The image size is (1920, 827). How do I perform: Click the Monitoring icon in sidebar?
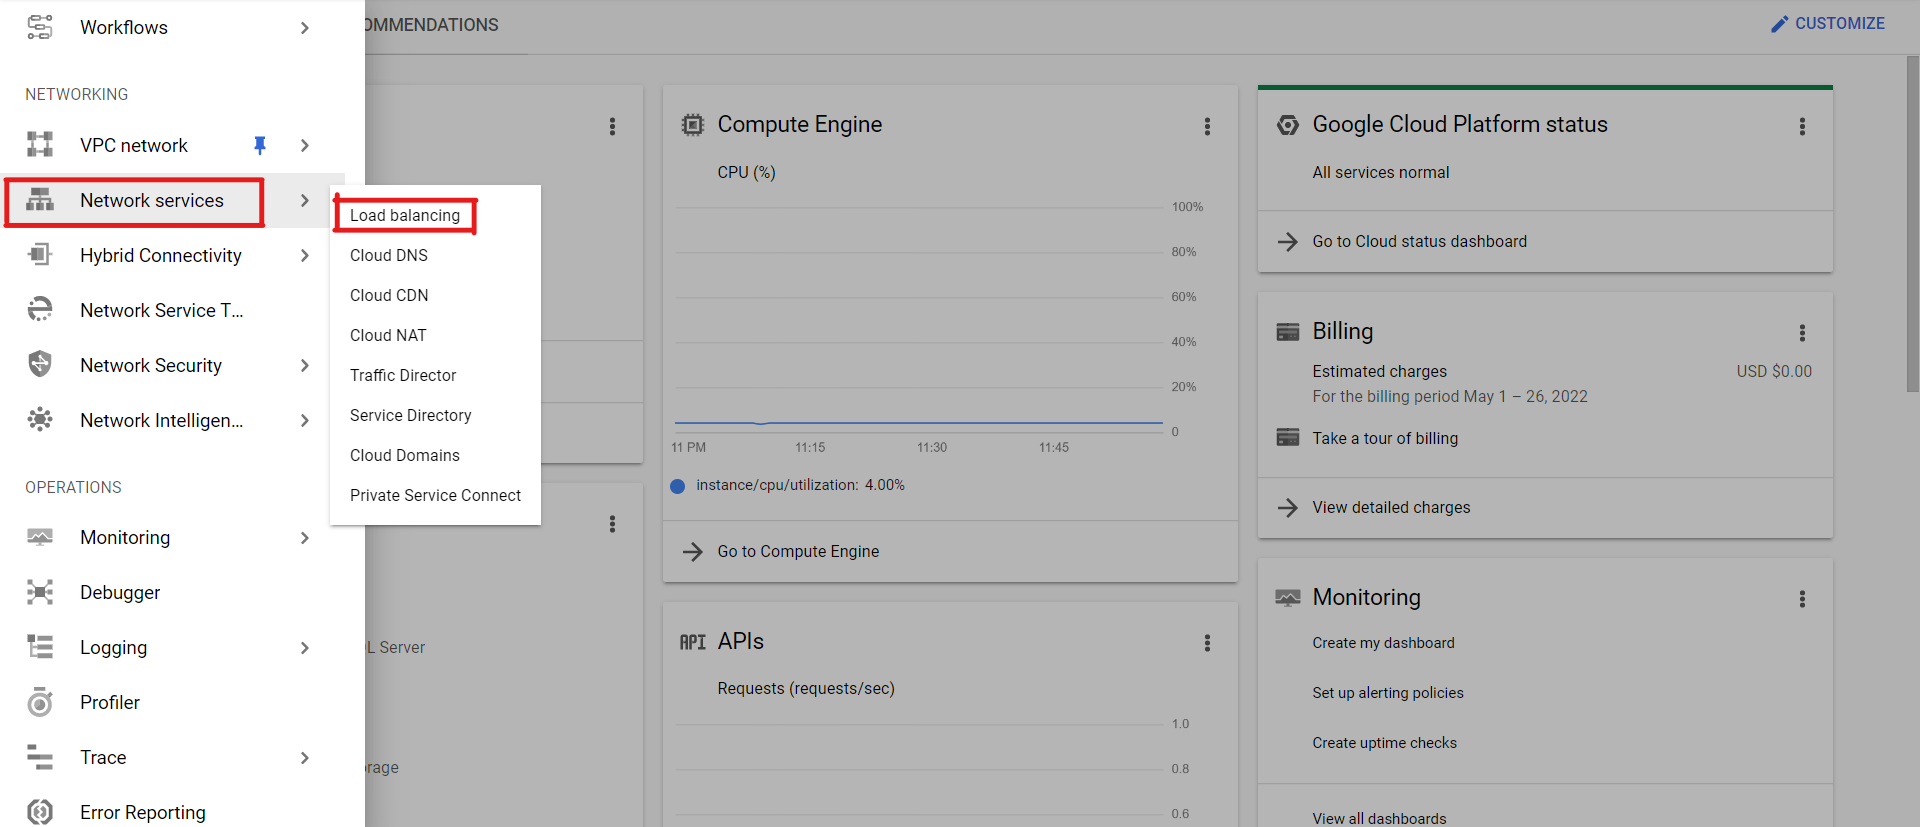[x=40, y=537]
